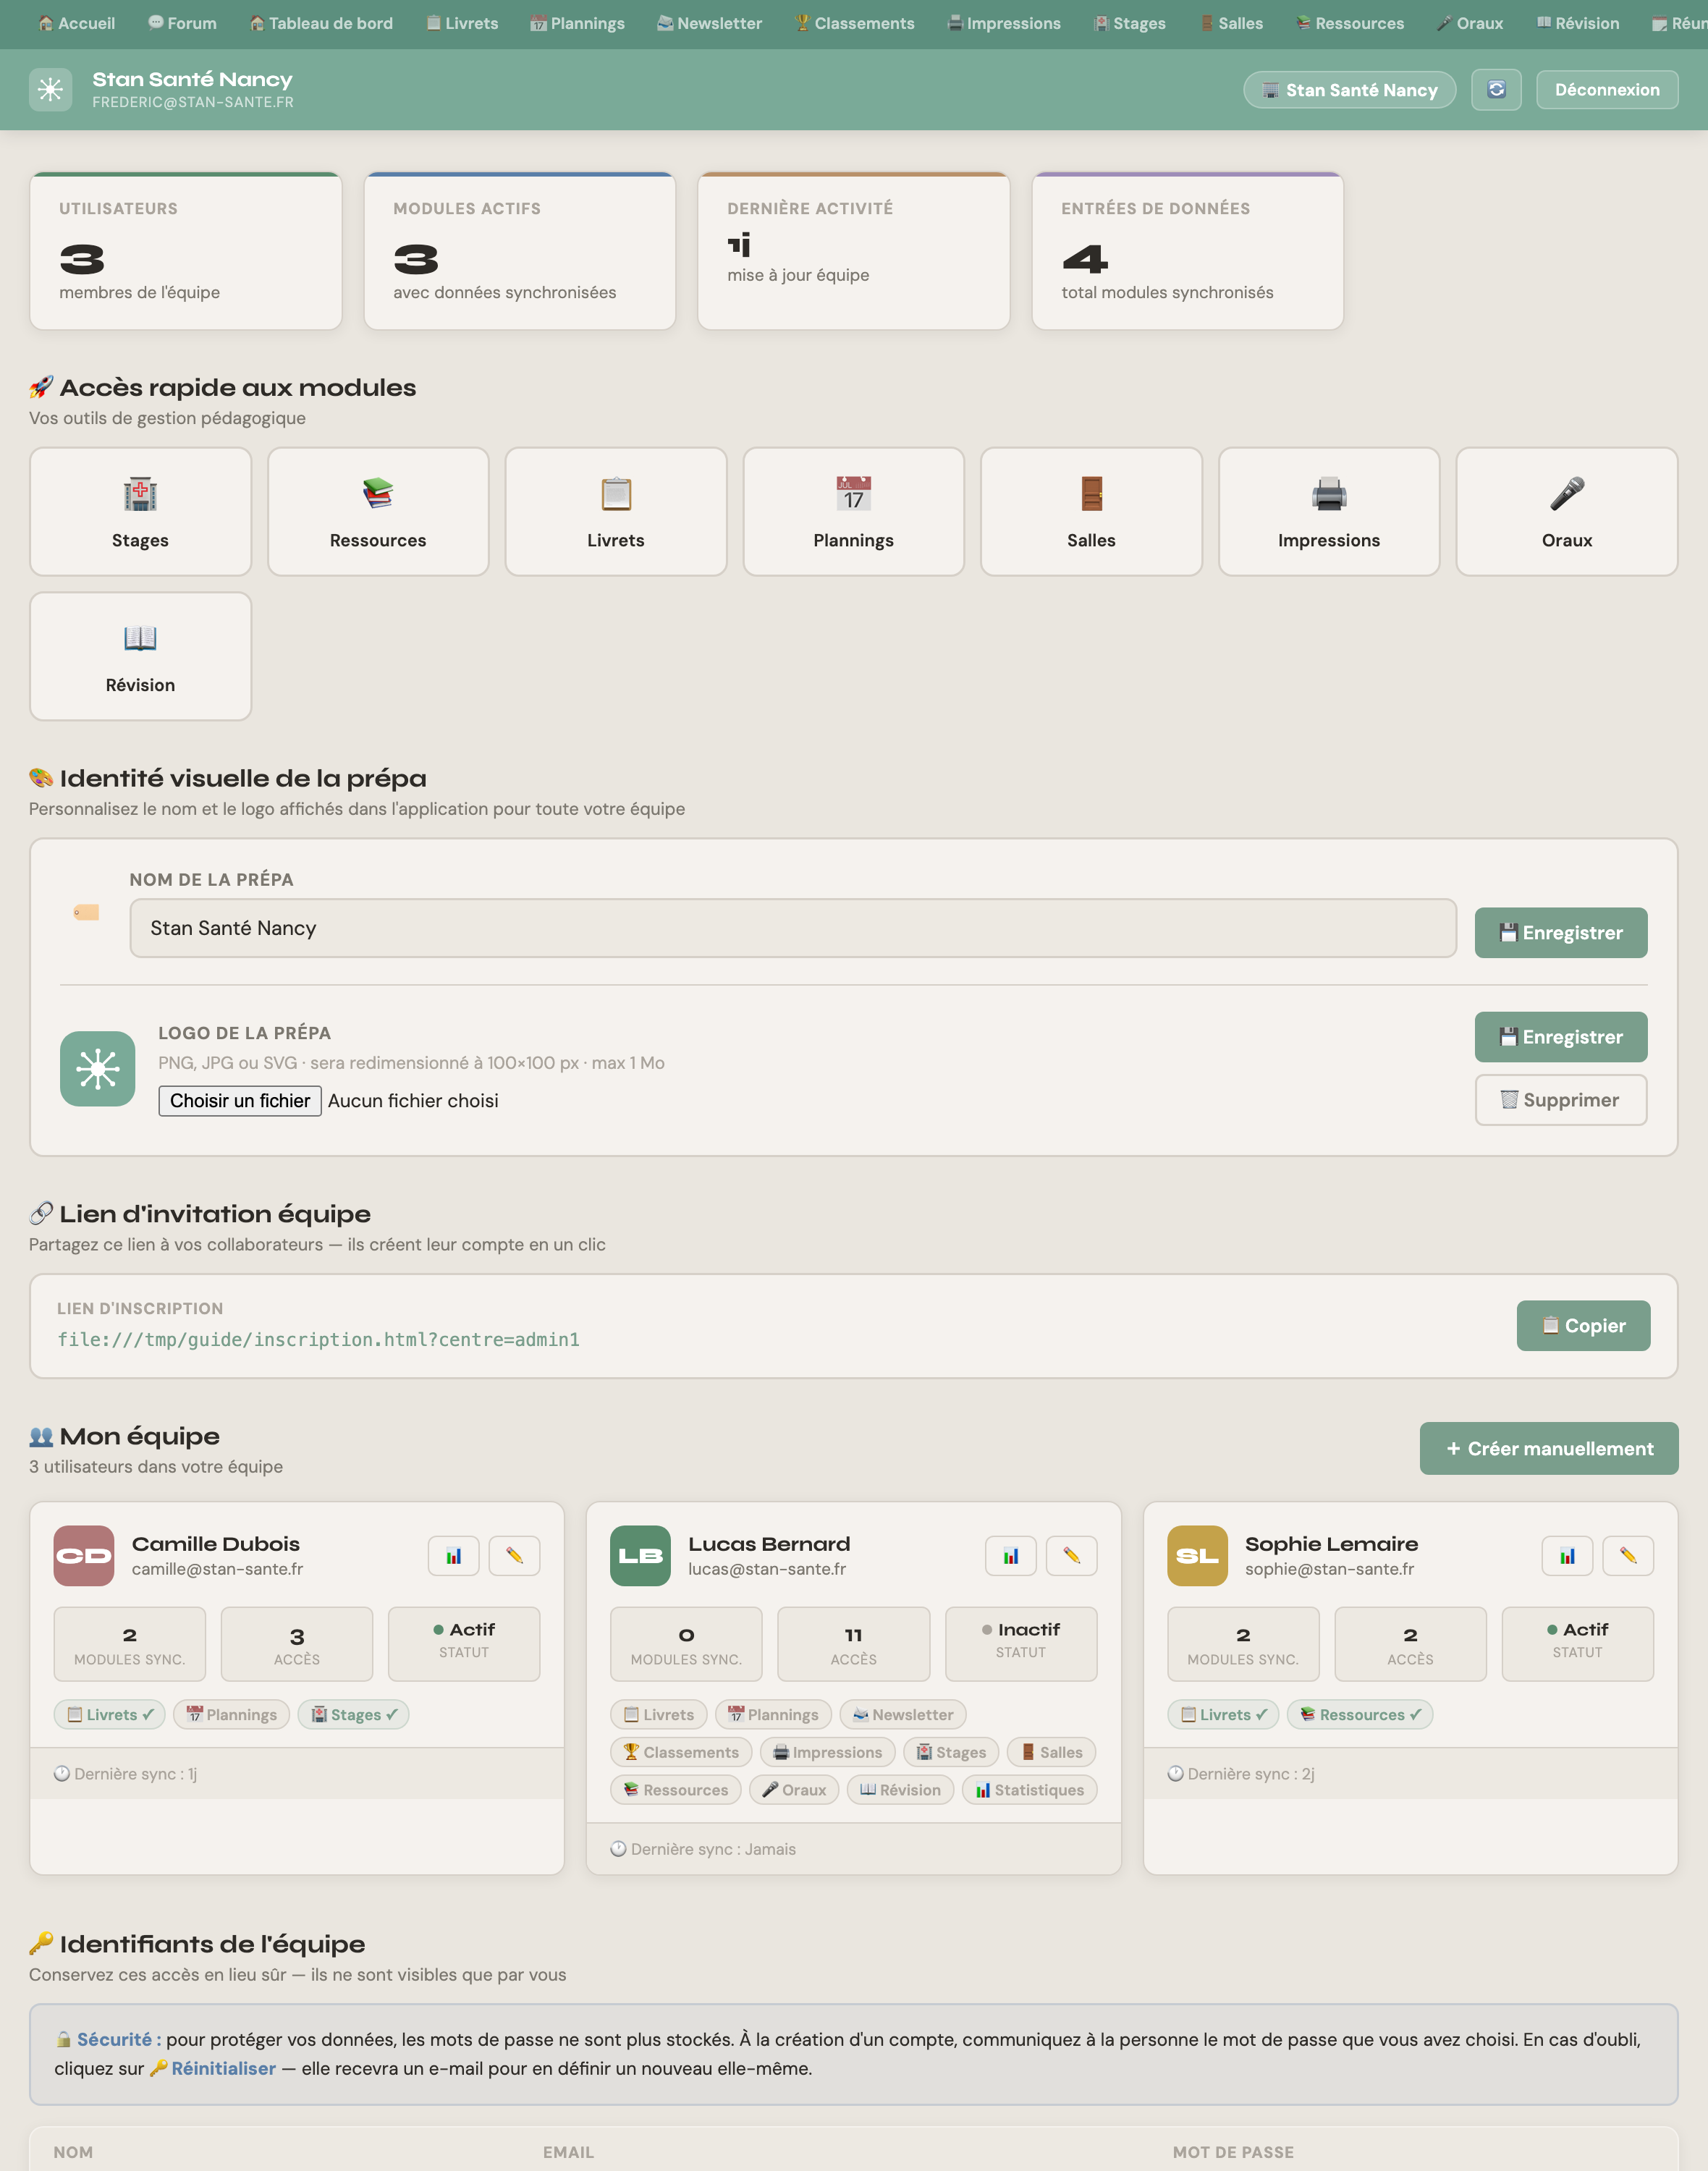The image size is (1708, 2171).
Task: Toggle Sophie's Ressources access chip
Action: pos(1360,1715)
